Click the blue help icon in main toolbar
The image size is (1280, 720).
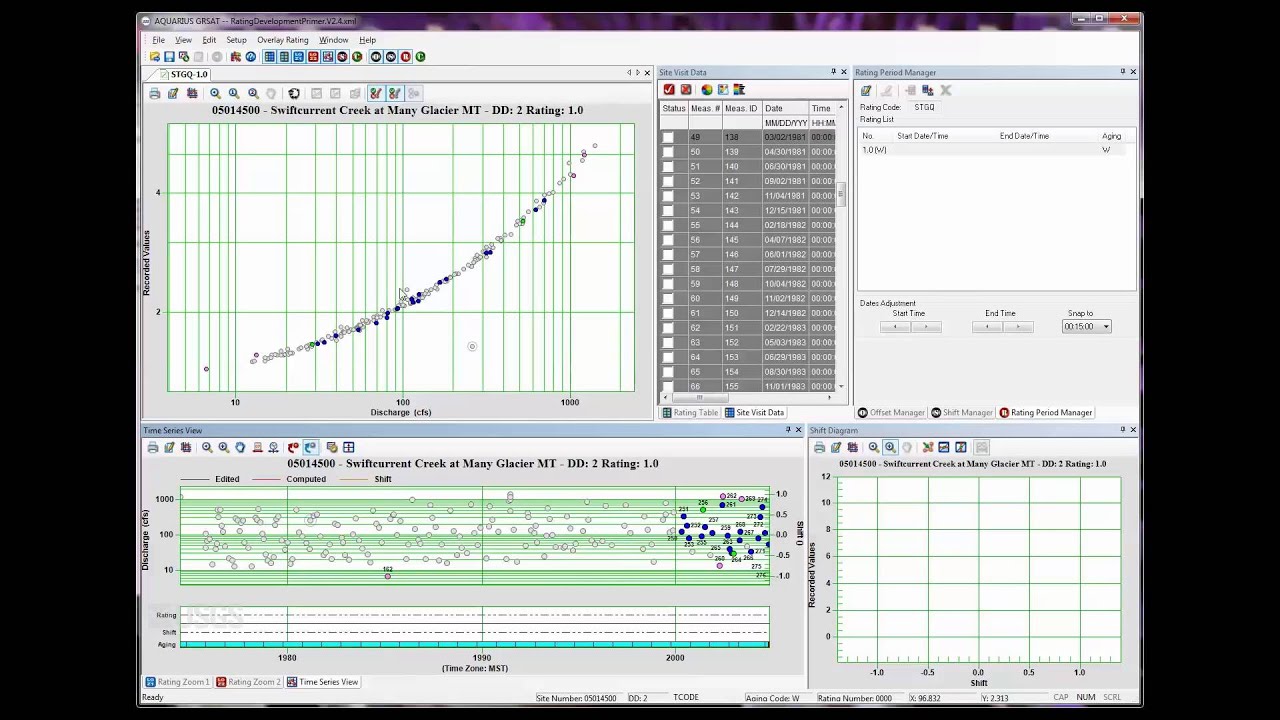click(250, 57)
